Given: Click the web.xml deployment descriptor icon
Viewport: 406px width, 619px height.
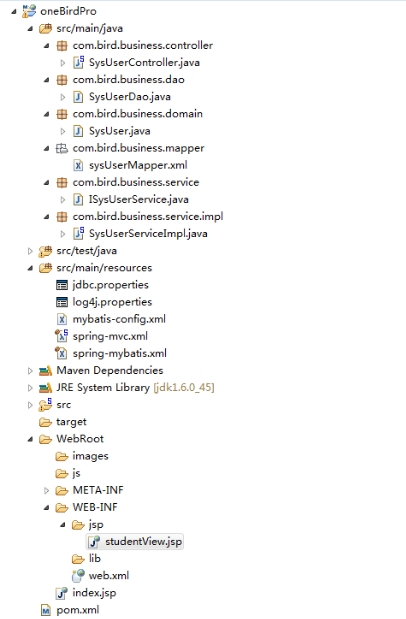Looking at the screenshot, I should 78,576.
